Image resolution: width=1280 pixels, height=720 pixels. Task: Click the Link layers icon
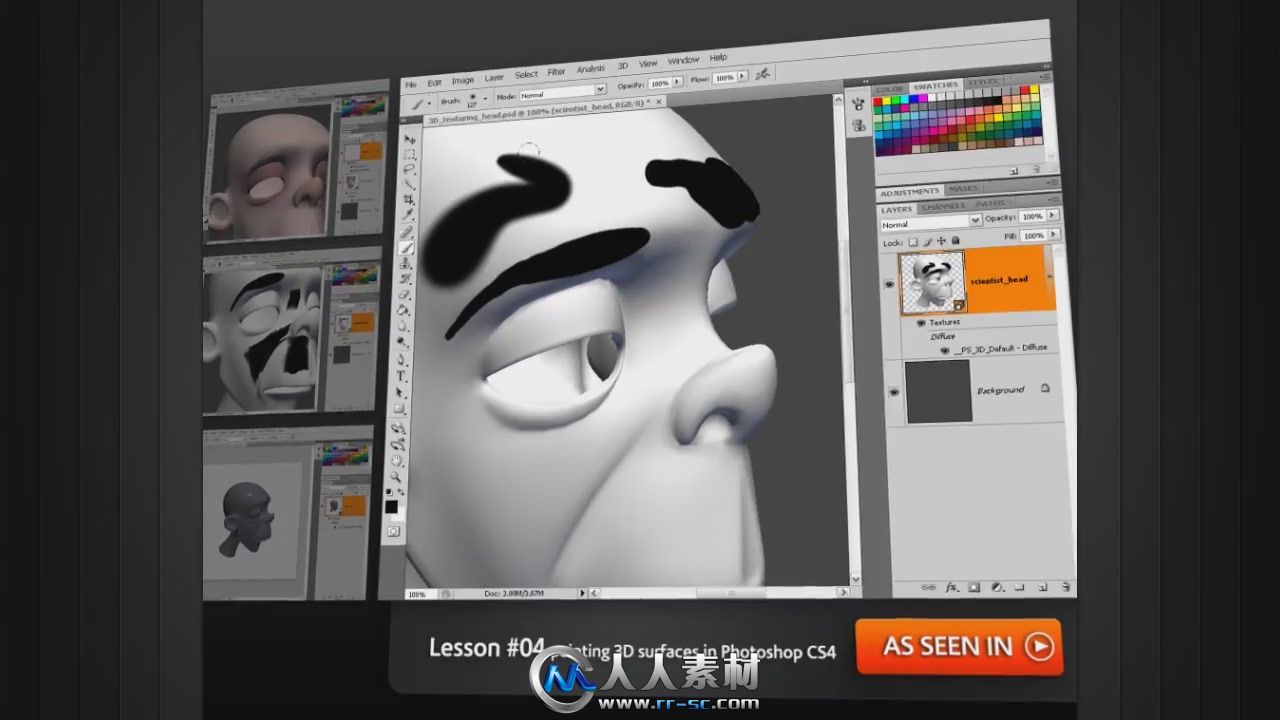[x=928, y=587]
